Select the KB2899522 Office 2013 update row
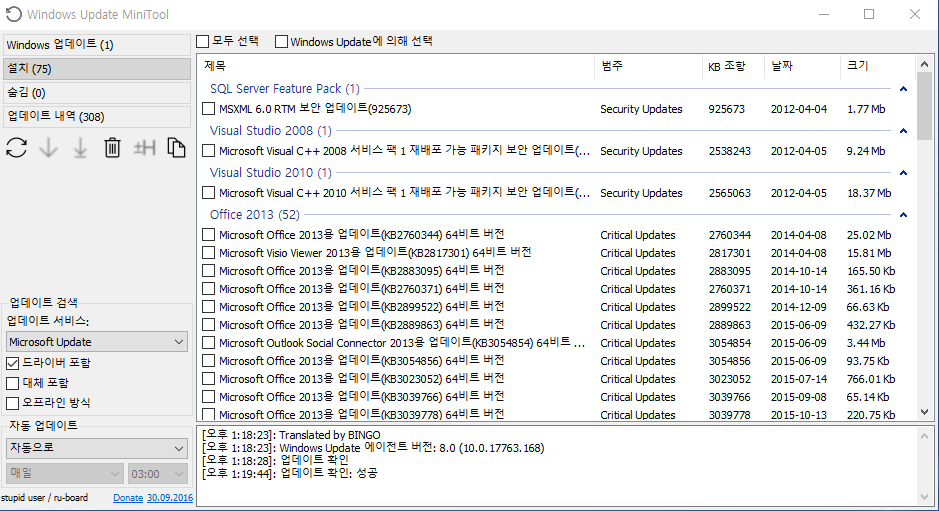Viewport: 939px width, 511px height. 557,307
